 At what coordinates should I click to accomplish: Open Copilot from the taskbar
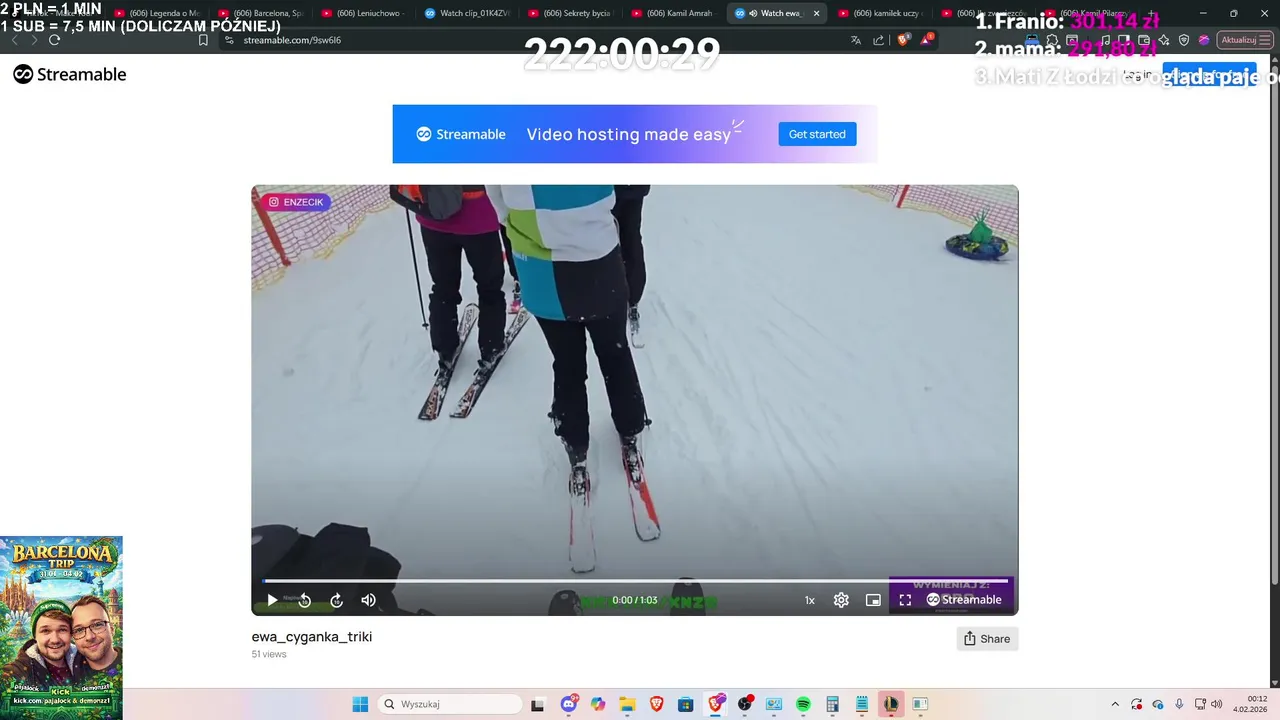(x=598, y=704)
